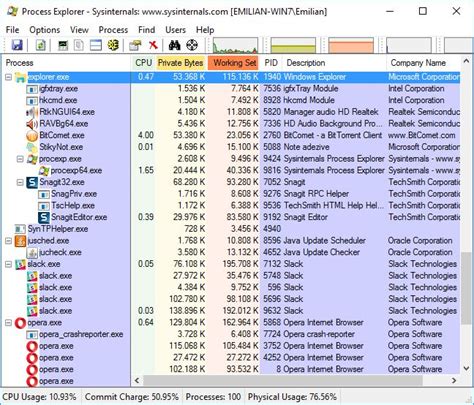Open Properties toolbar icon
474x405 pixels.
pyautogui.click(x=135, y=45)
